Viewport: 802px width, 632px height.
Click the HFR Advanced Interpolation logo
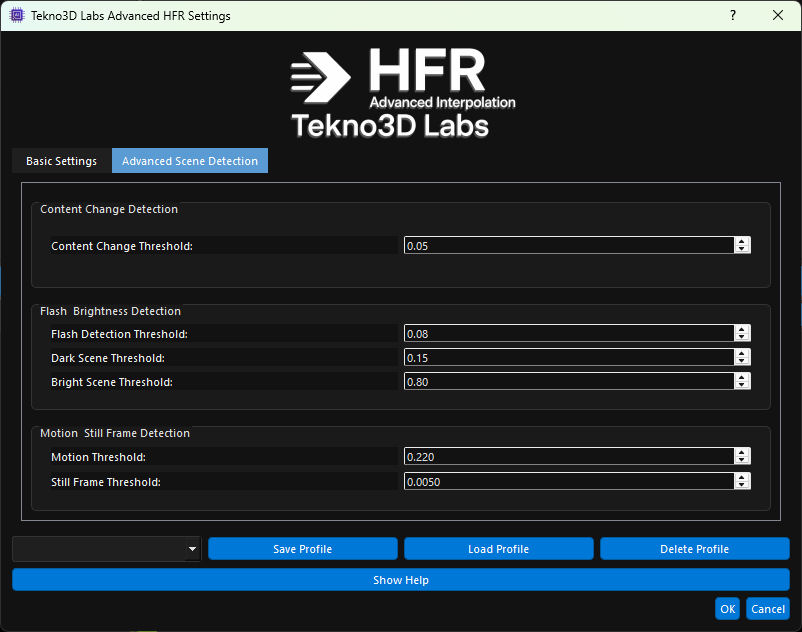[403, 93]
